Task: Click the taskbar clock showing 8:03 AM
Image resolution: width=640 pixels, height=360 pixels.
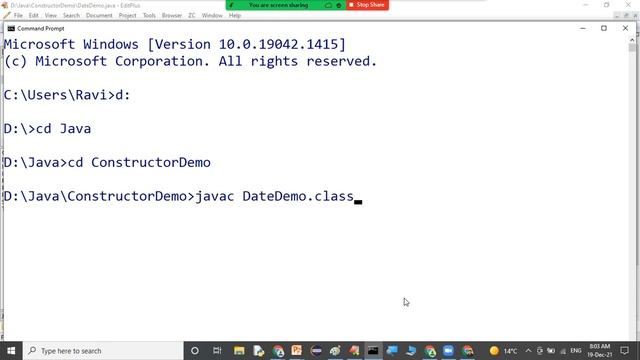Action: 600,351
